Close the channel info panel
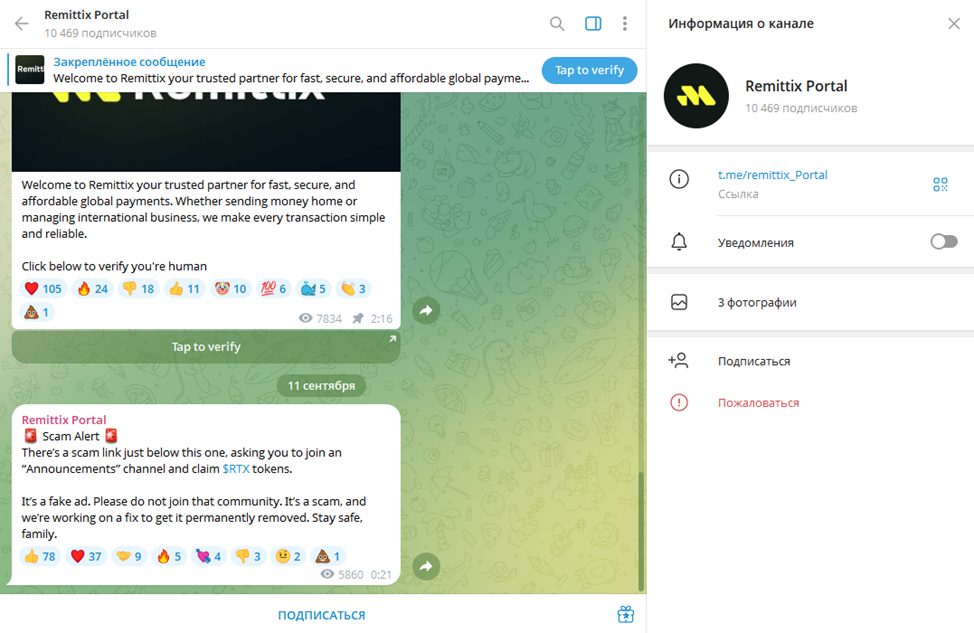This screenshot has width=974, height=633. (954, 24)
